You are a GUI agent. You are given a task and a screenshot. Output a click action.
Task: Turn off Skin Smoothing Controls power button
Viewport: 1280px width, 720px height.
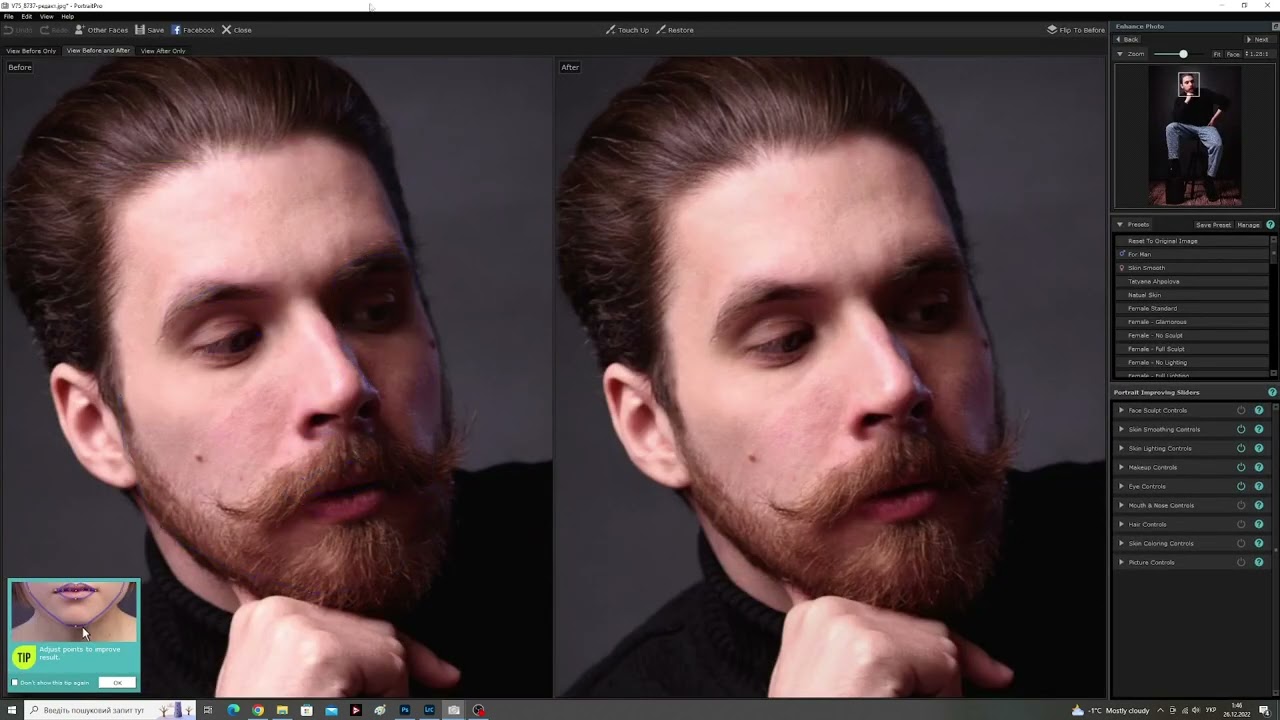click(x=1241, y=429)
